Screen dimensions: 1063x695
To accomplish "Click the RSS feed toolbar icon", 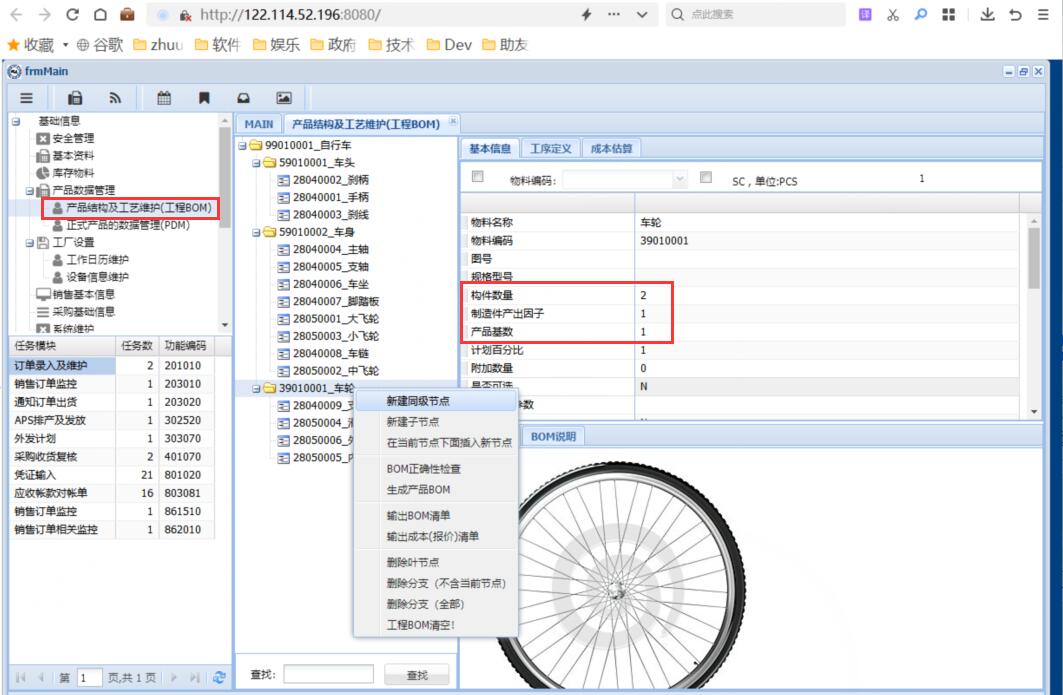I will (115, 98).
